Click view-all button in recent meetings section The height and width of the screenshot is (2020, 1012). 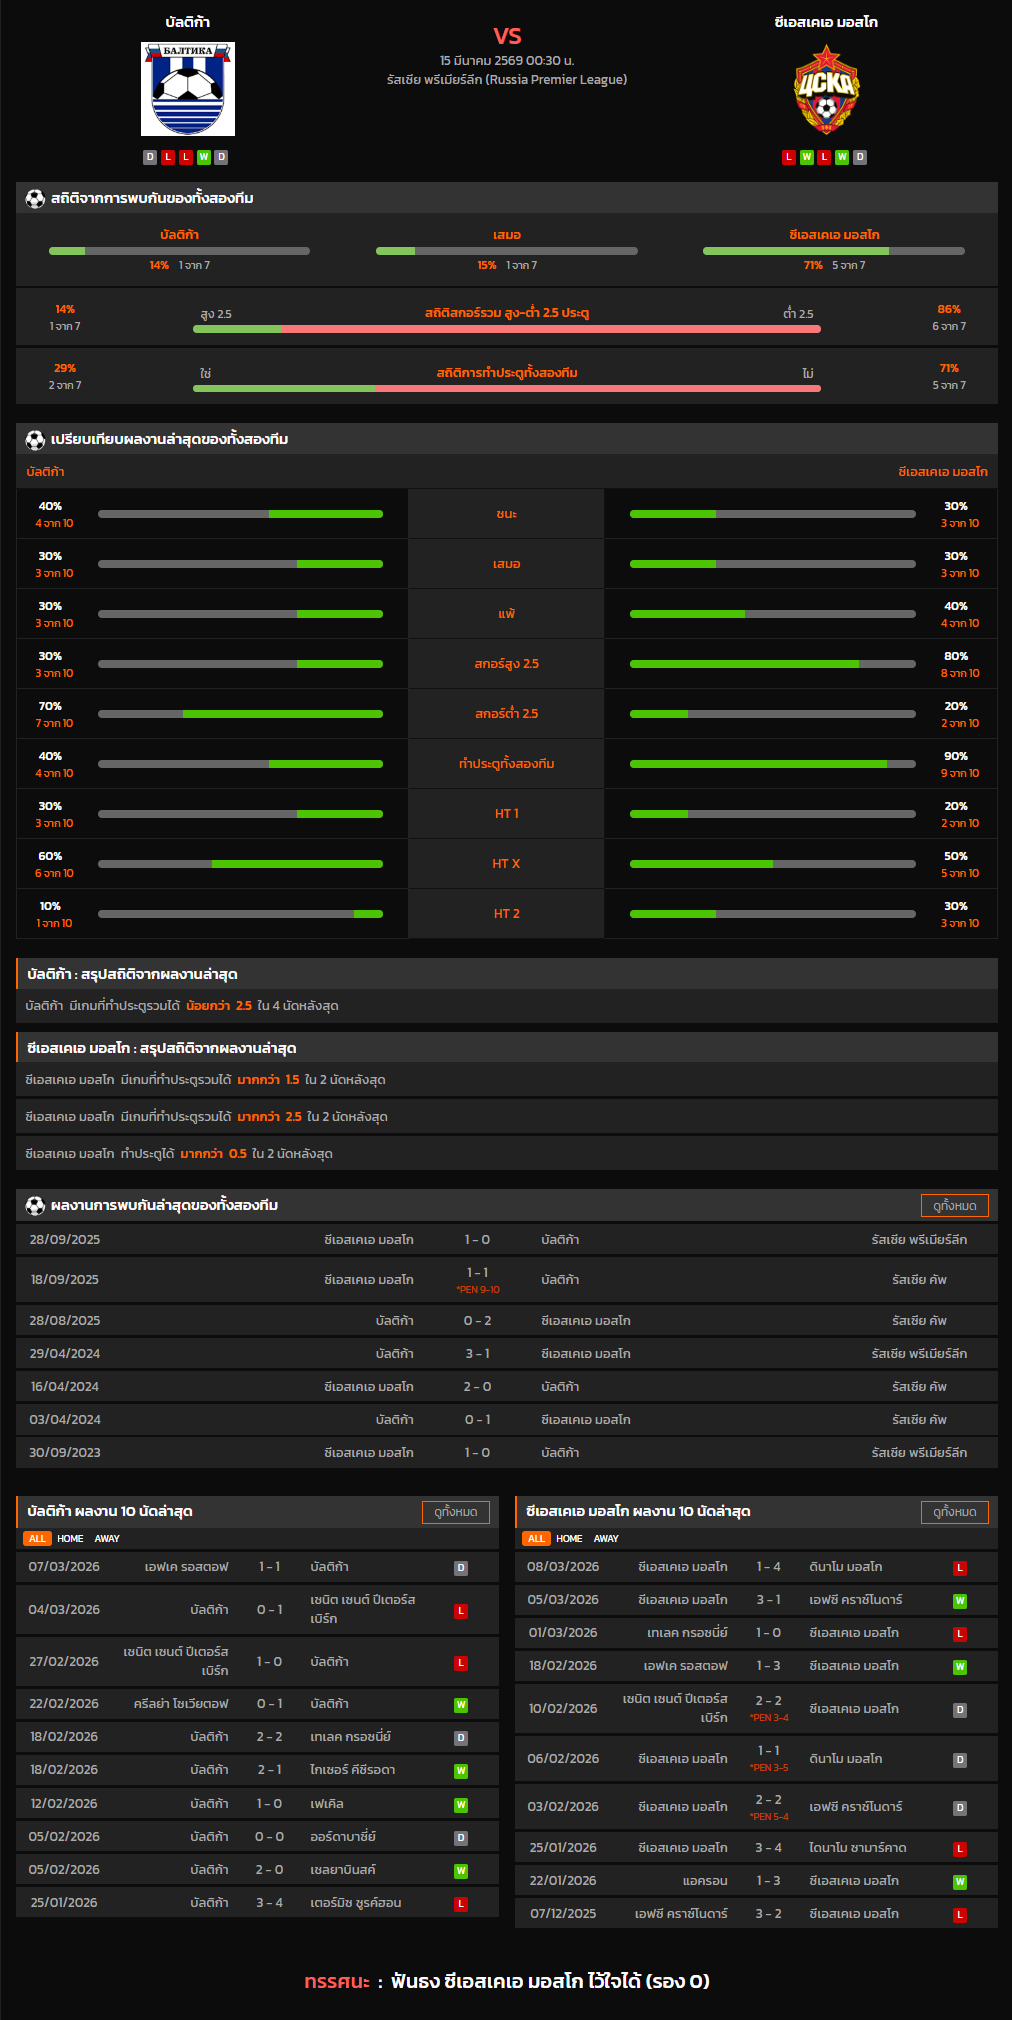point(954,1206)
